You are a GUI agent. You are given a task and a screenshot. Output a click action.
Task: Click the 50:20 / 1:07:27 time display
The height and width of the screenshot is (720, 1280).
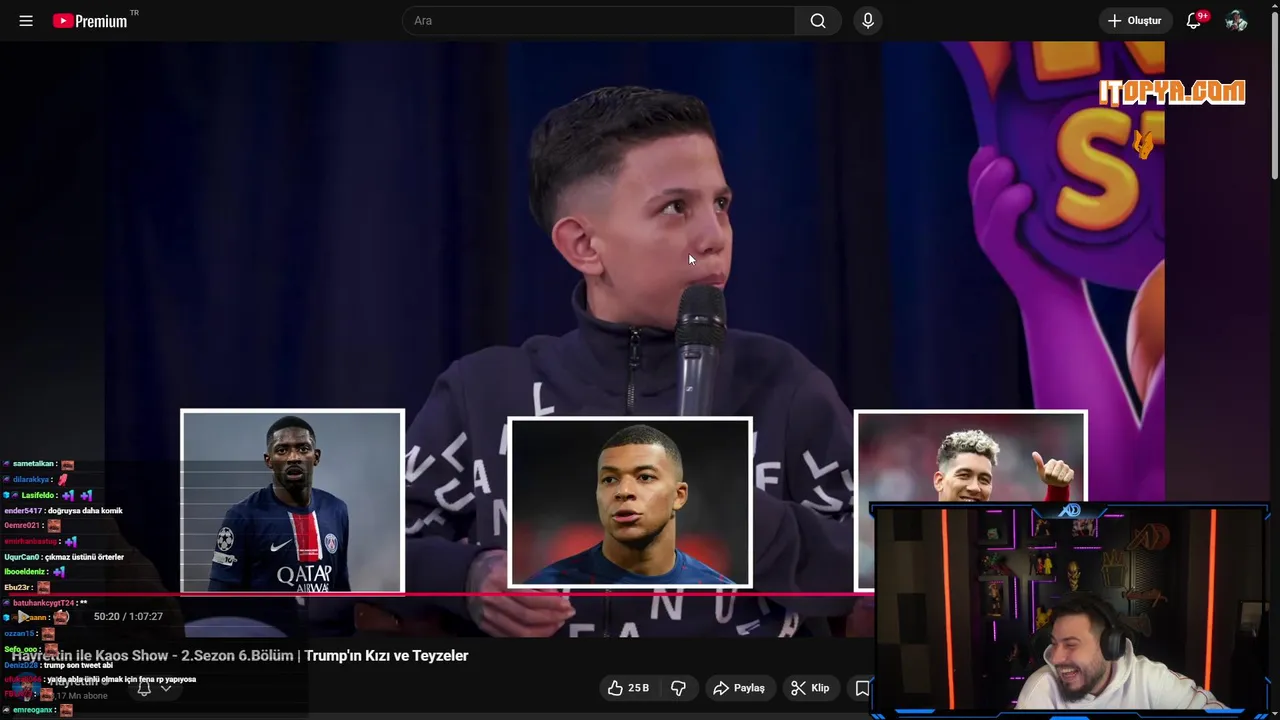tap(128, 617)
